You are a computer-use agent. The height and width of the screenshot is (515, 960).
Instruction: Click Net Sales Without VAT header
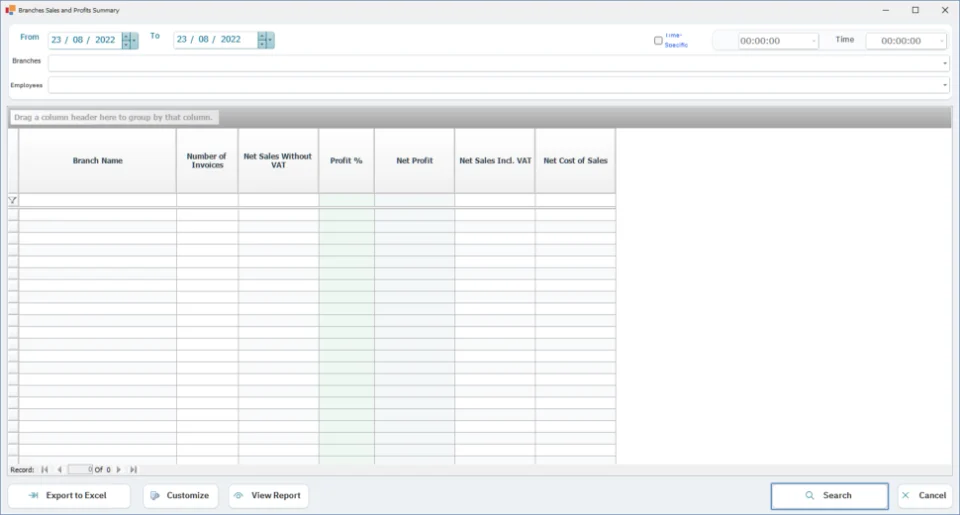point(278,160)
